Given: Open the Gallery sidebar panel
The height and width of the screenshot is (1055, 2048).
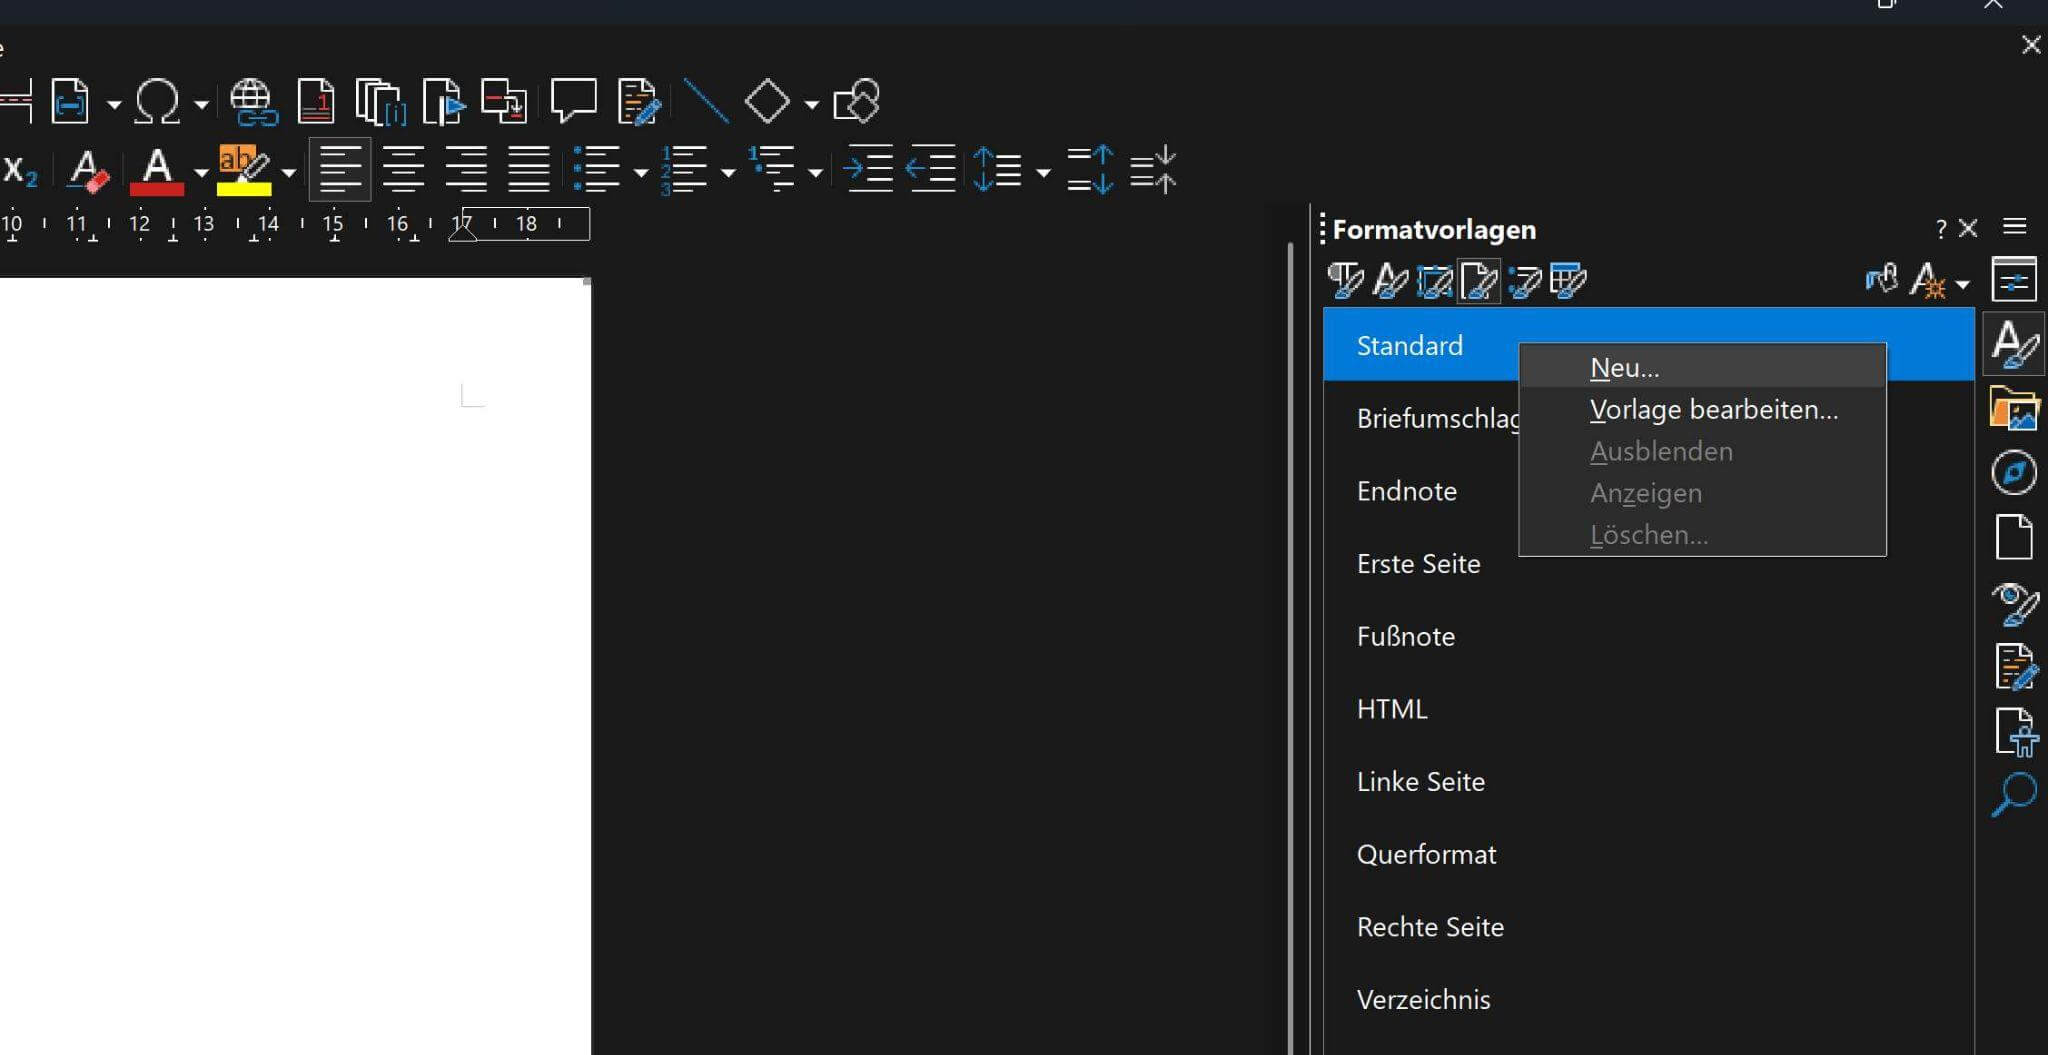Looking at the screenshot, I should pyautogui.click(x=2013, y=408).
